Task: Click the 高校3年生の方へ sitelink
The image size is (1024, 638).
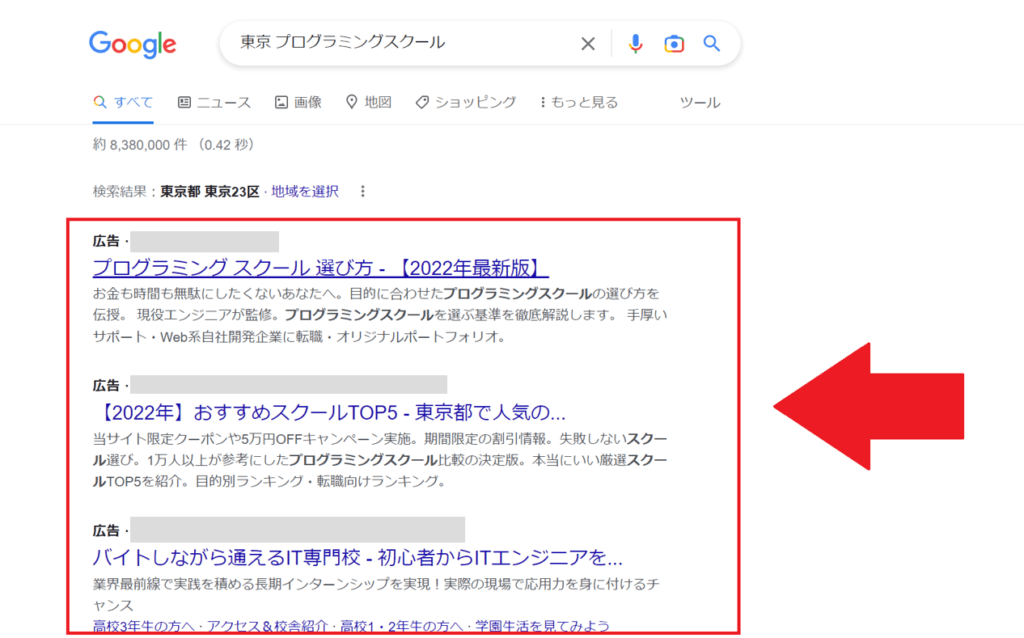Action: [143, 626]
